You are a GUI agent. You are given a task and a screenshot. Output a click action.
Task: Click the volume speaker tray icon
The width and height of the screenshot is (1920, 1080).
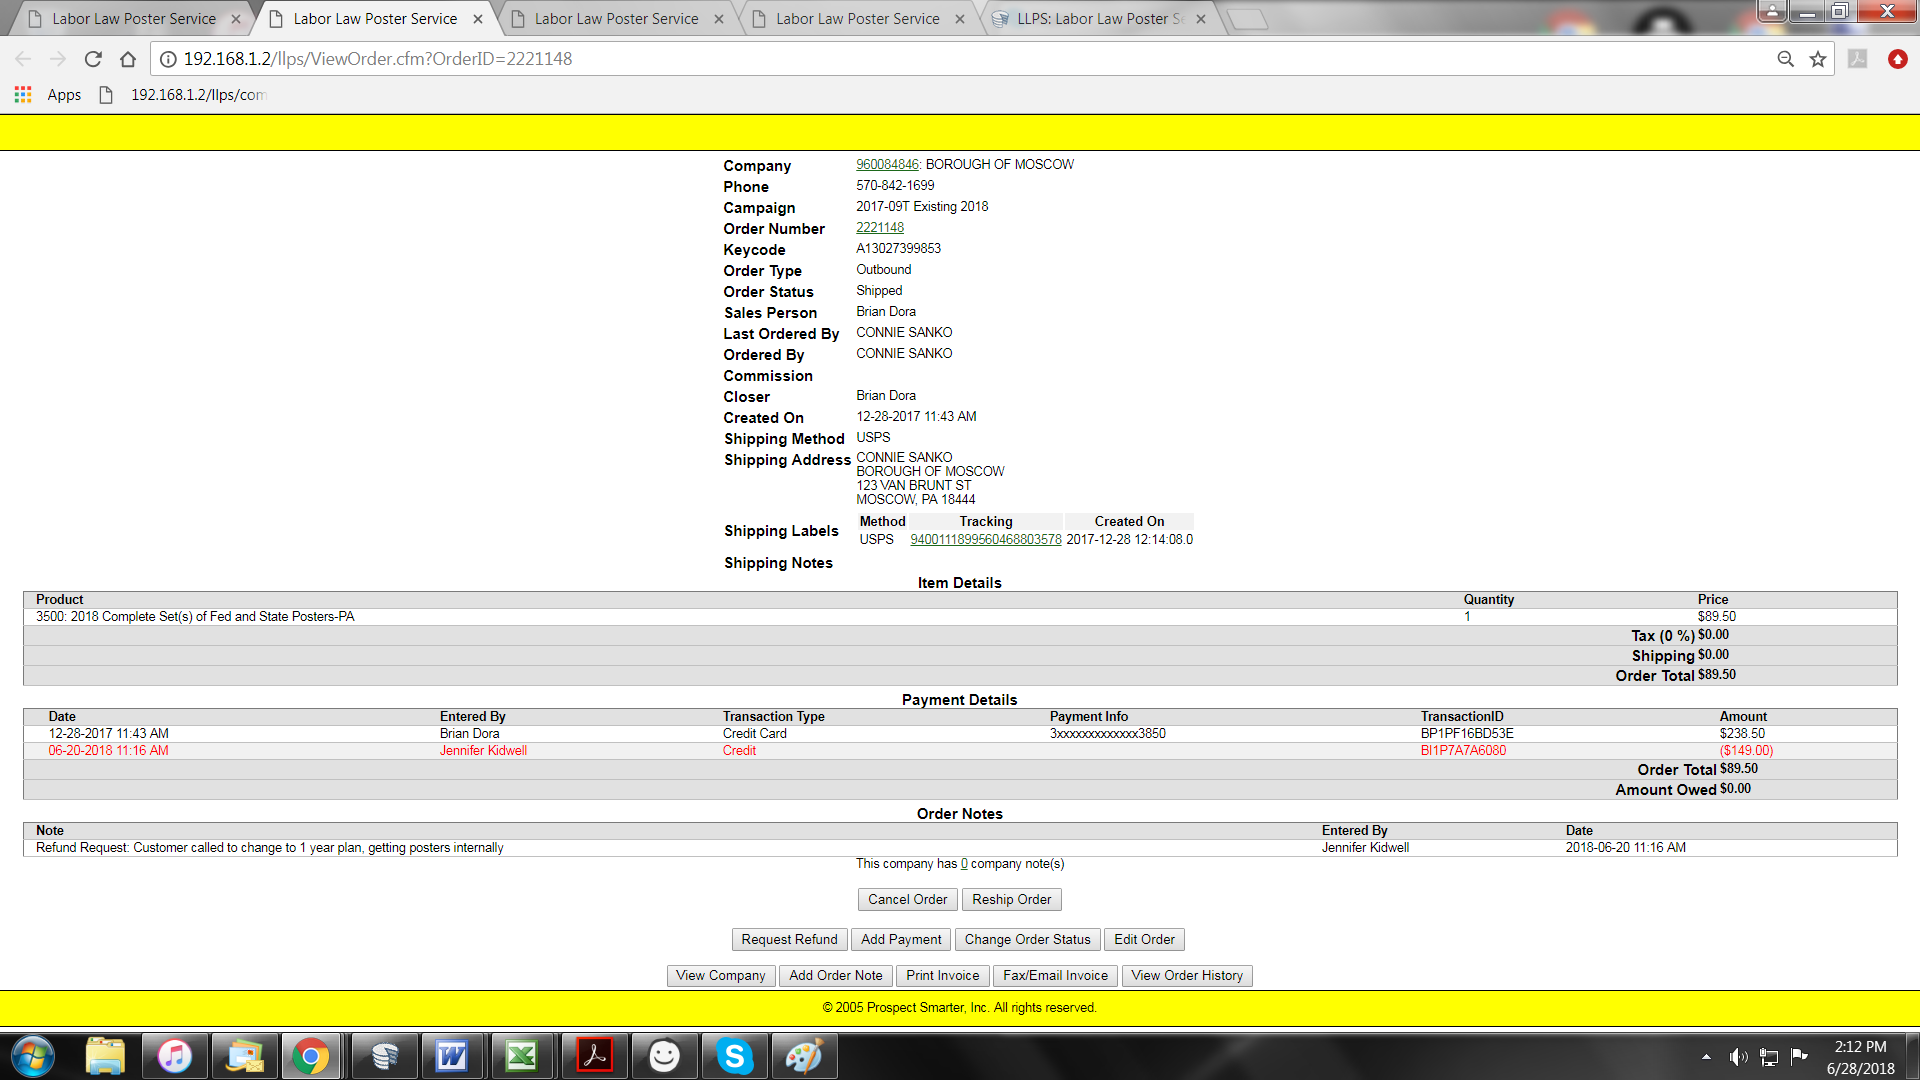(1738, 1057)
